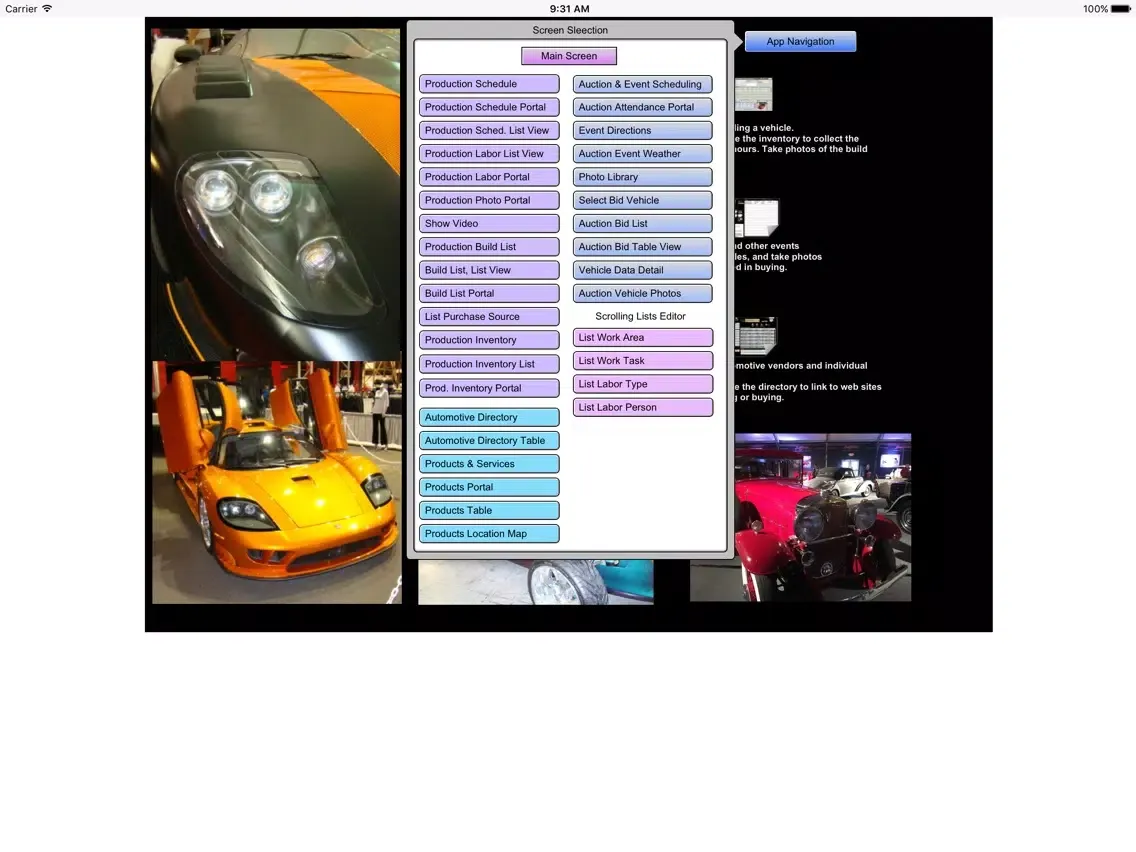Open Auction & Event Scheduling

click(x=643, y=84)
